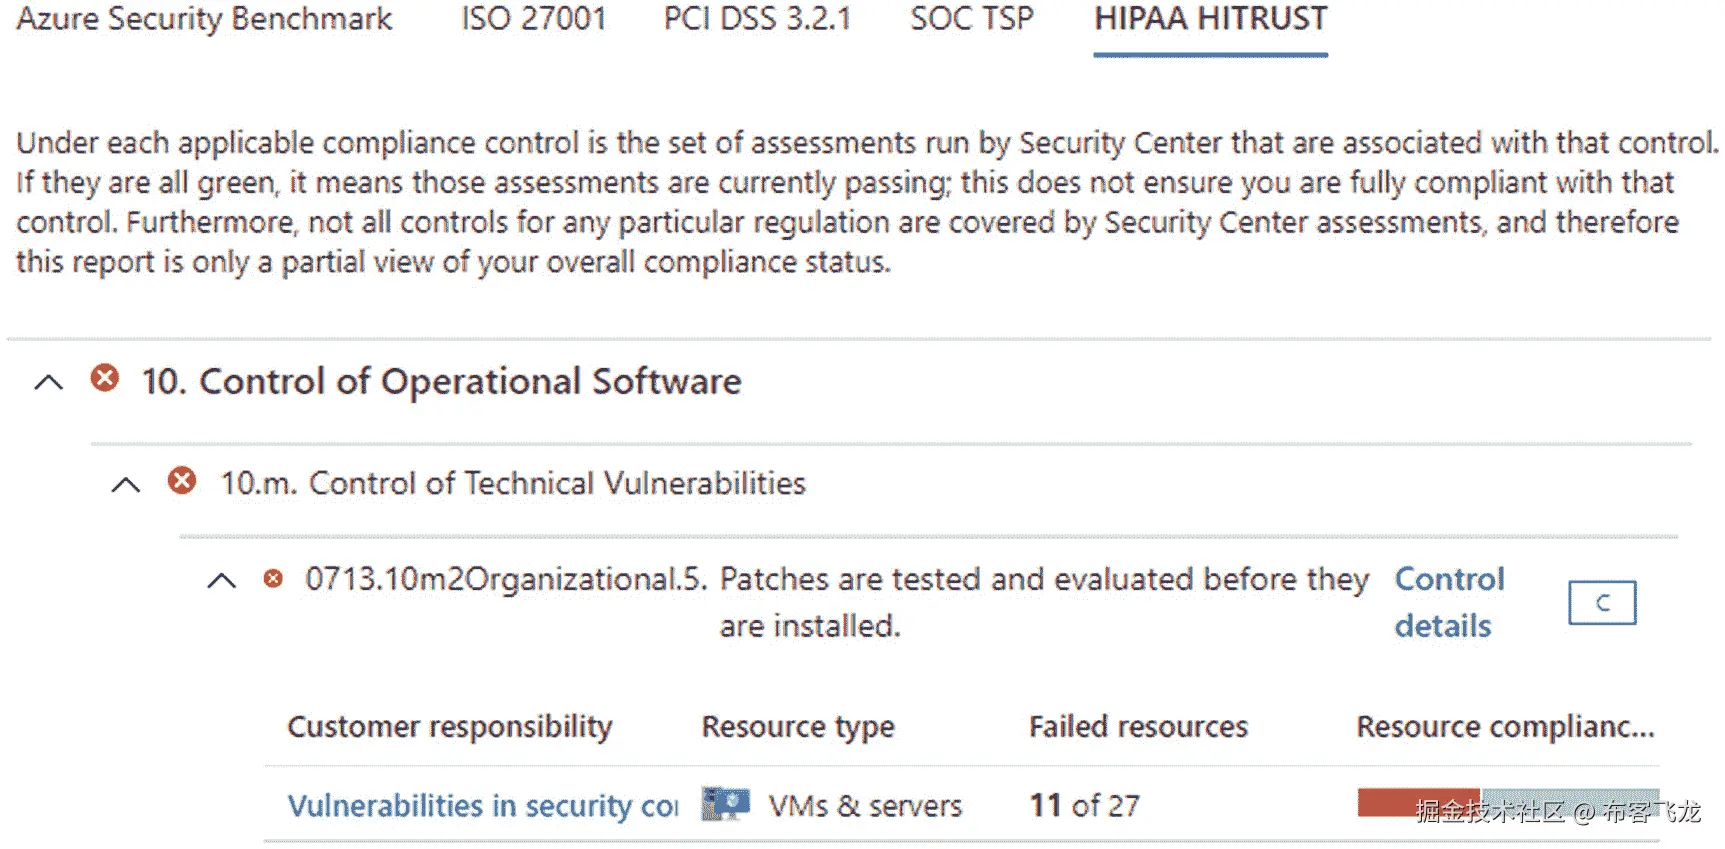Click the Resource compliance column header
The width and height of the screenshot is (1725, 849).
click(x=1504, y=727)
